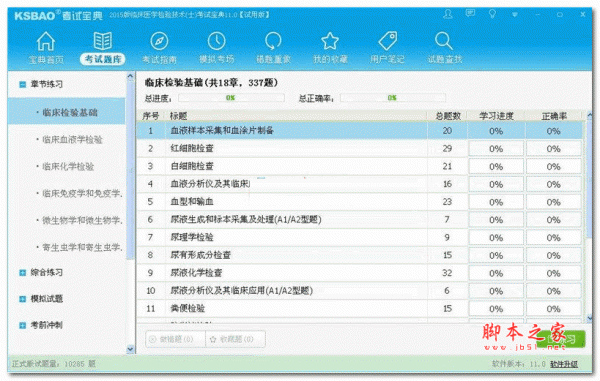This screenshot has width=600, height=381.
Task: Open 试题查找 magnifier icon
Action: (x=444, y=41)
